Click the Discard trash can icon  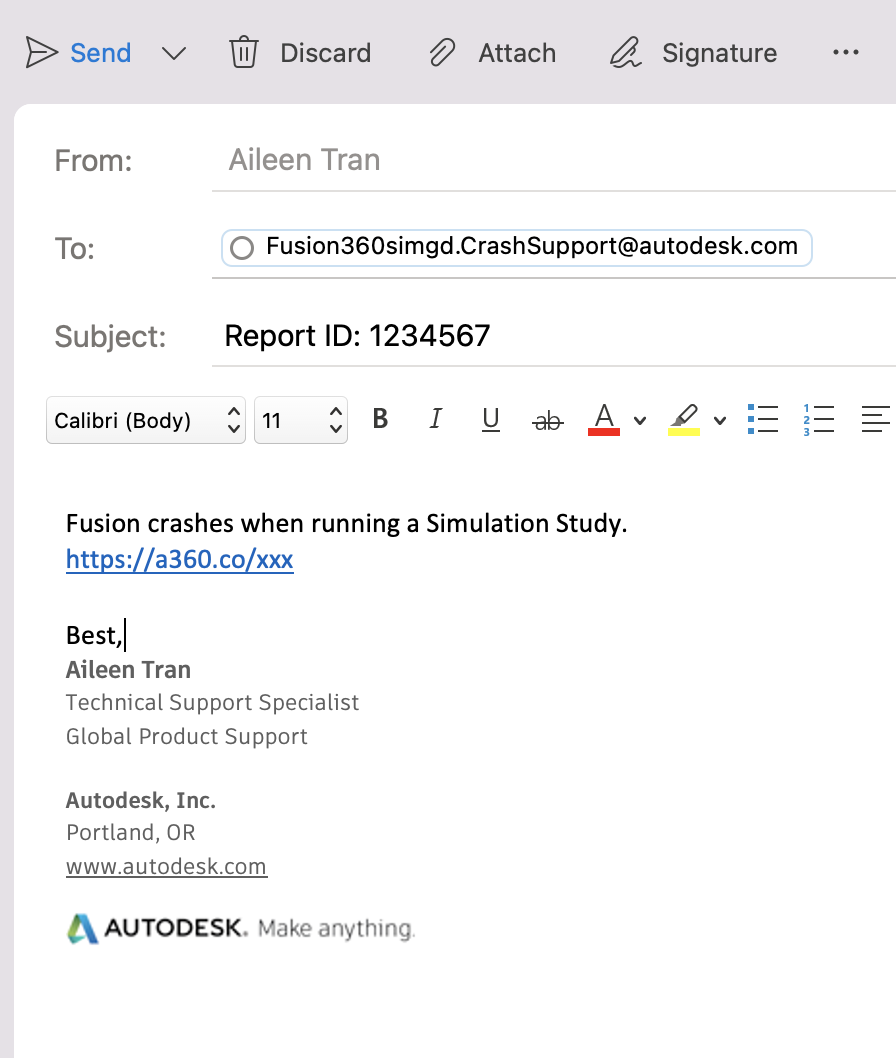[x=244, y=52]
